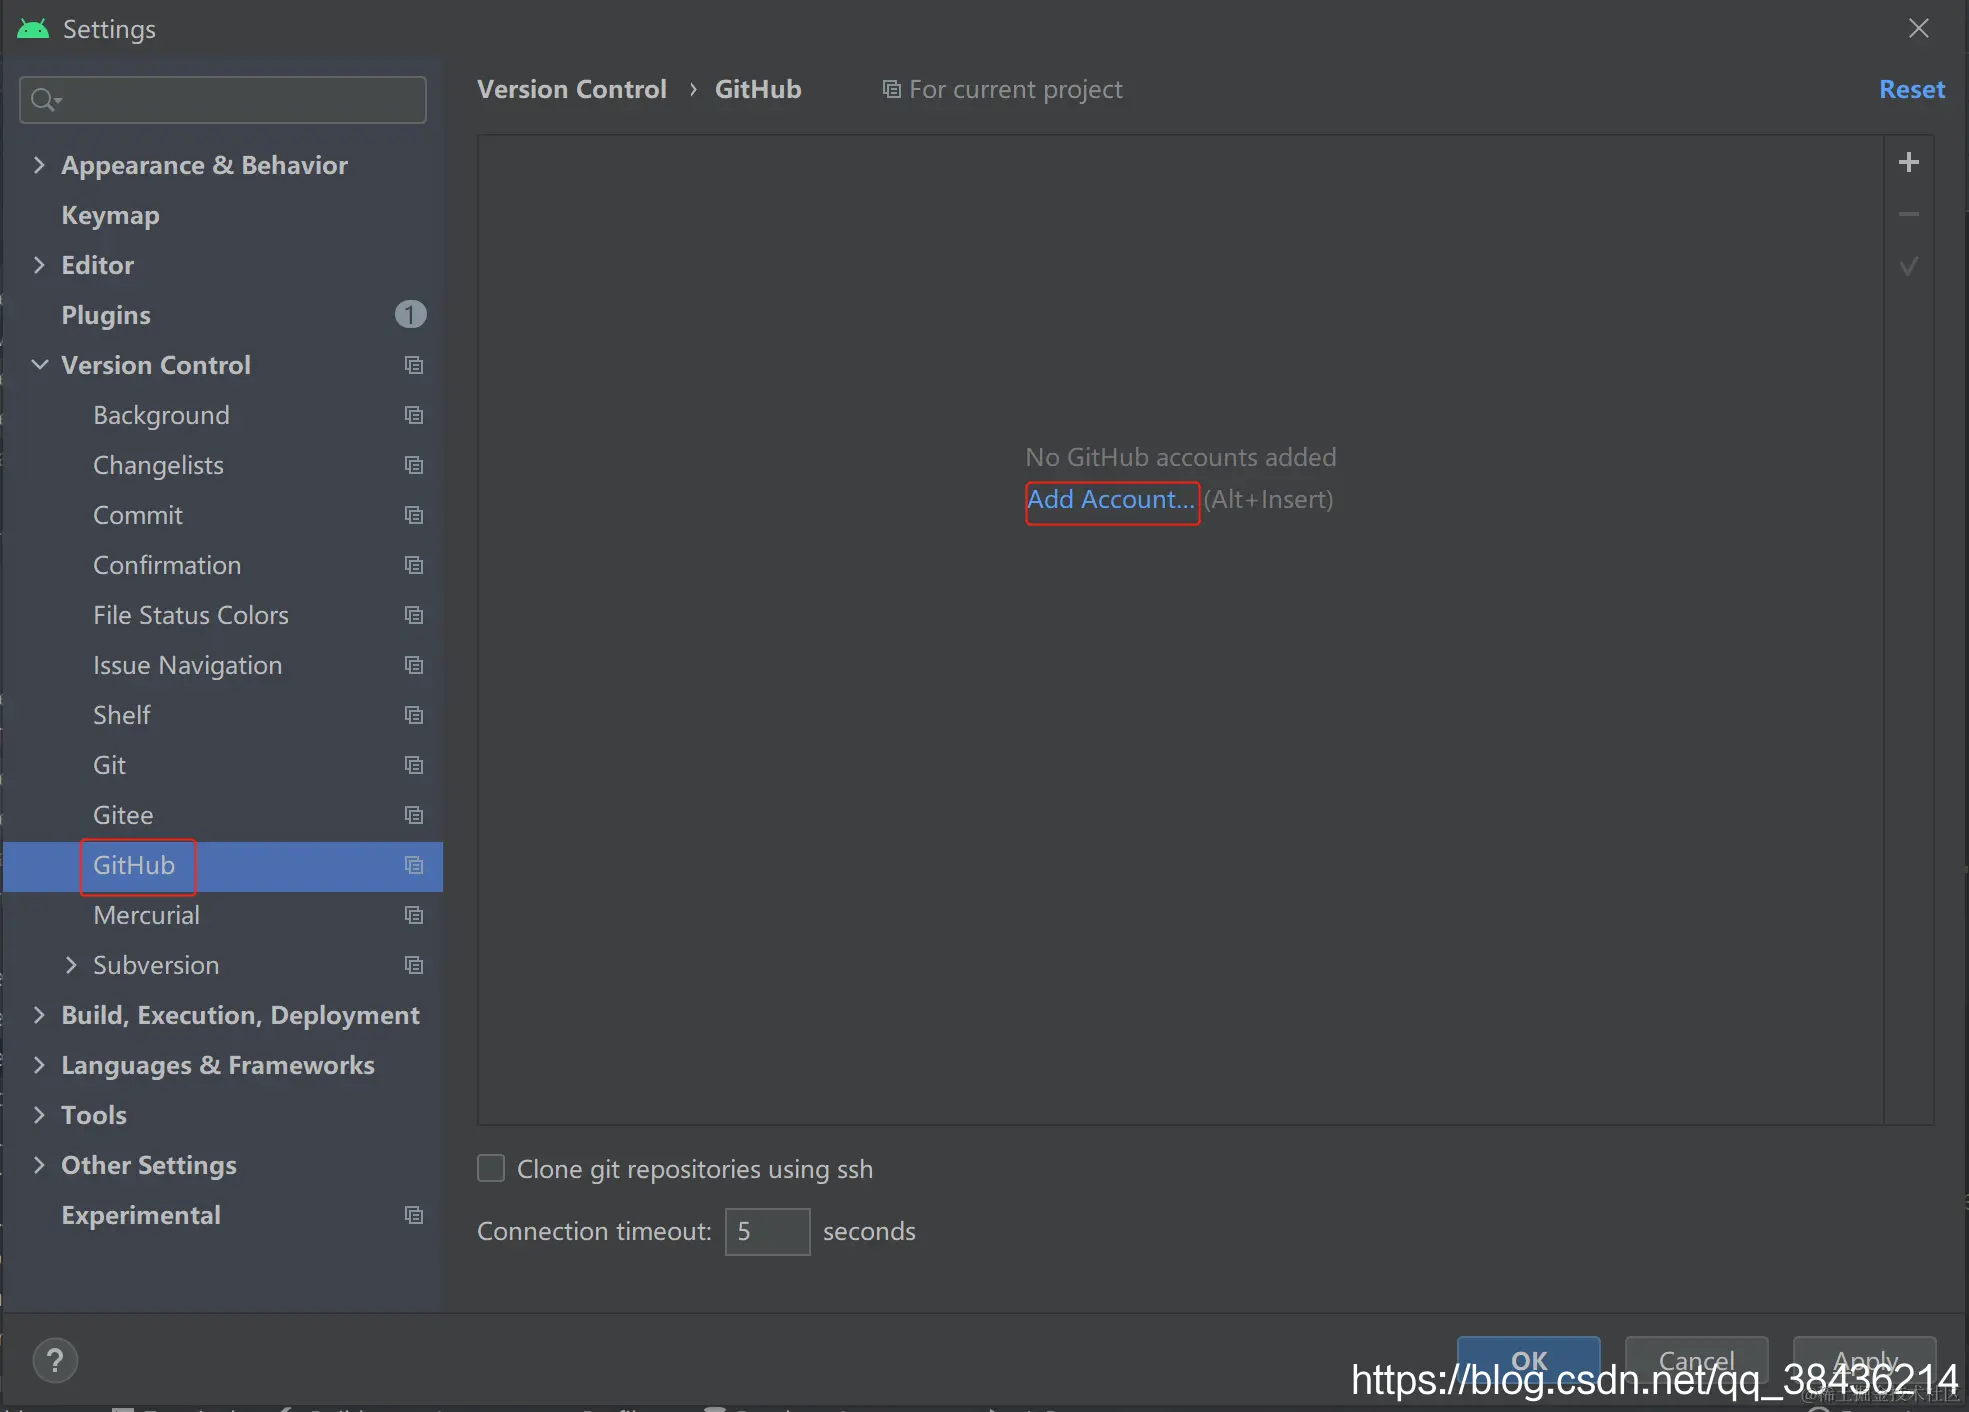Click project-level icon next to Git

click(413, 765)
